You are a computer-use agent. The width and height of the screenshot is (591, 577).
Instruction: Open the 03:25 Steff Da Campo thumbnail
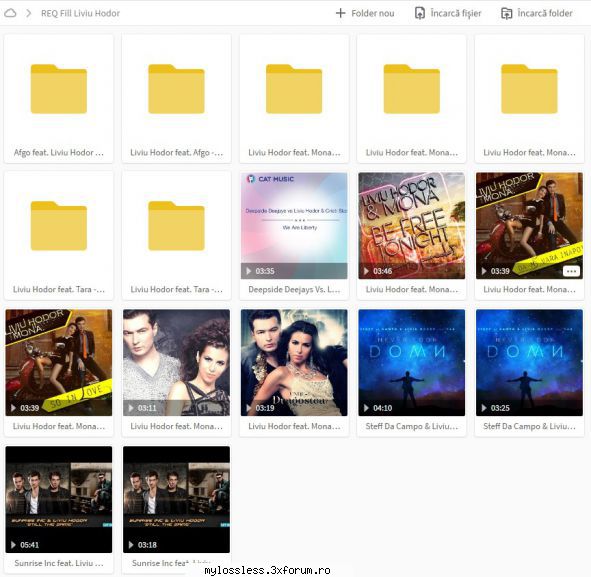(x=529, y=363)
